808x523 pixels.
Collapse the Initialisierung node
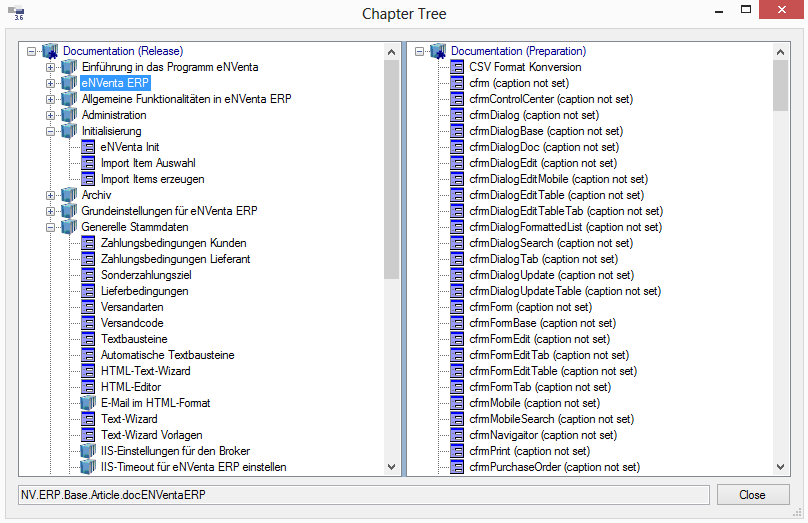click(50, 131)
